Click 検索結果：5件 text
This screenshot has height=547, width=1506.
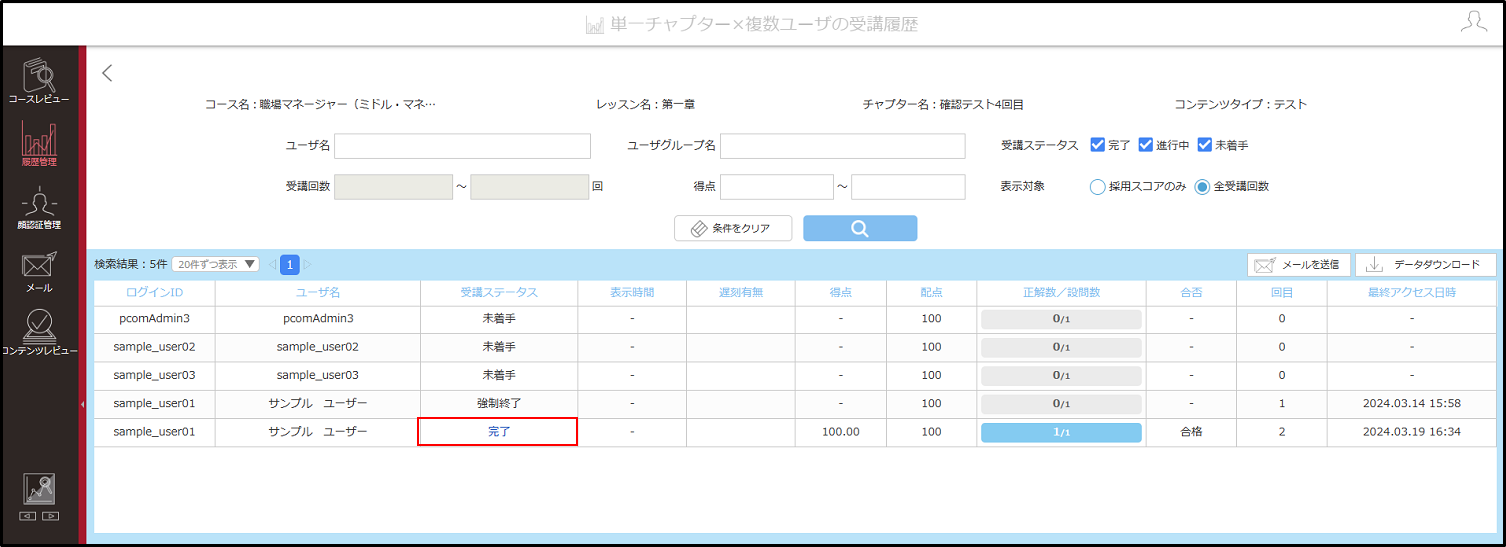click(x=129, y=264)
